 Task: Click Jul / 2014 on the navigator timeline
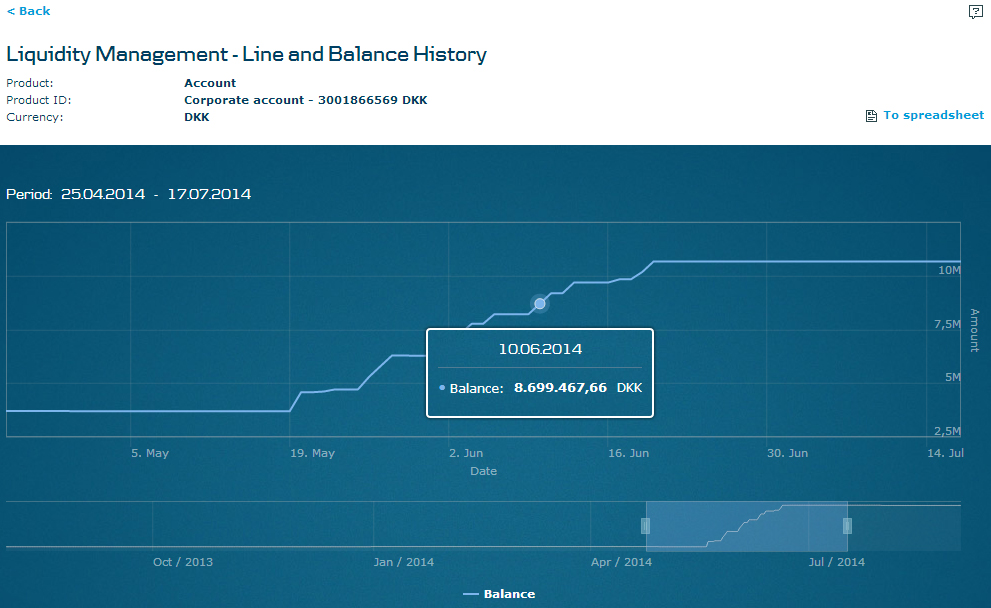coord(836,562)
